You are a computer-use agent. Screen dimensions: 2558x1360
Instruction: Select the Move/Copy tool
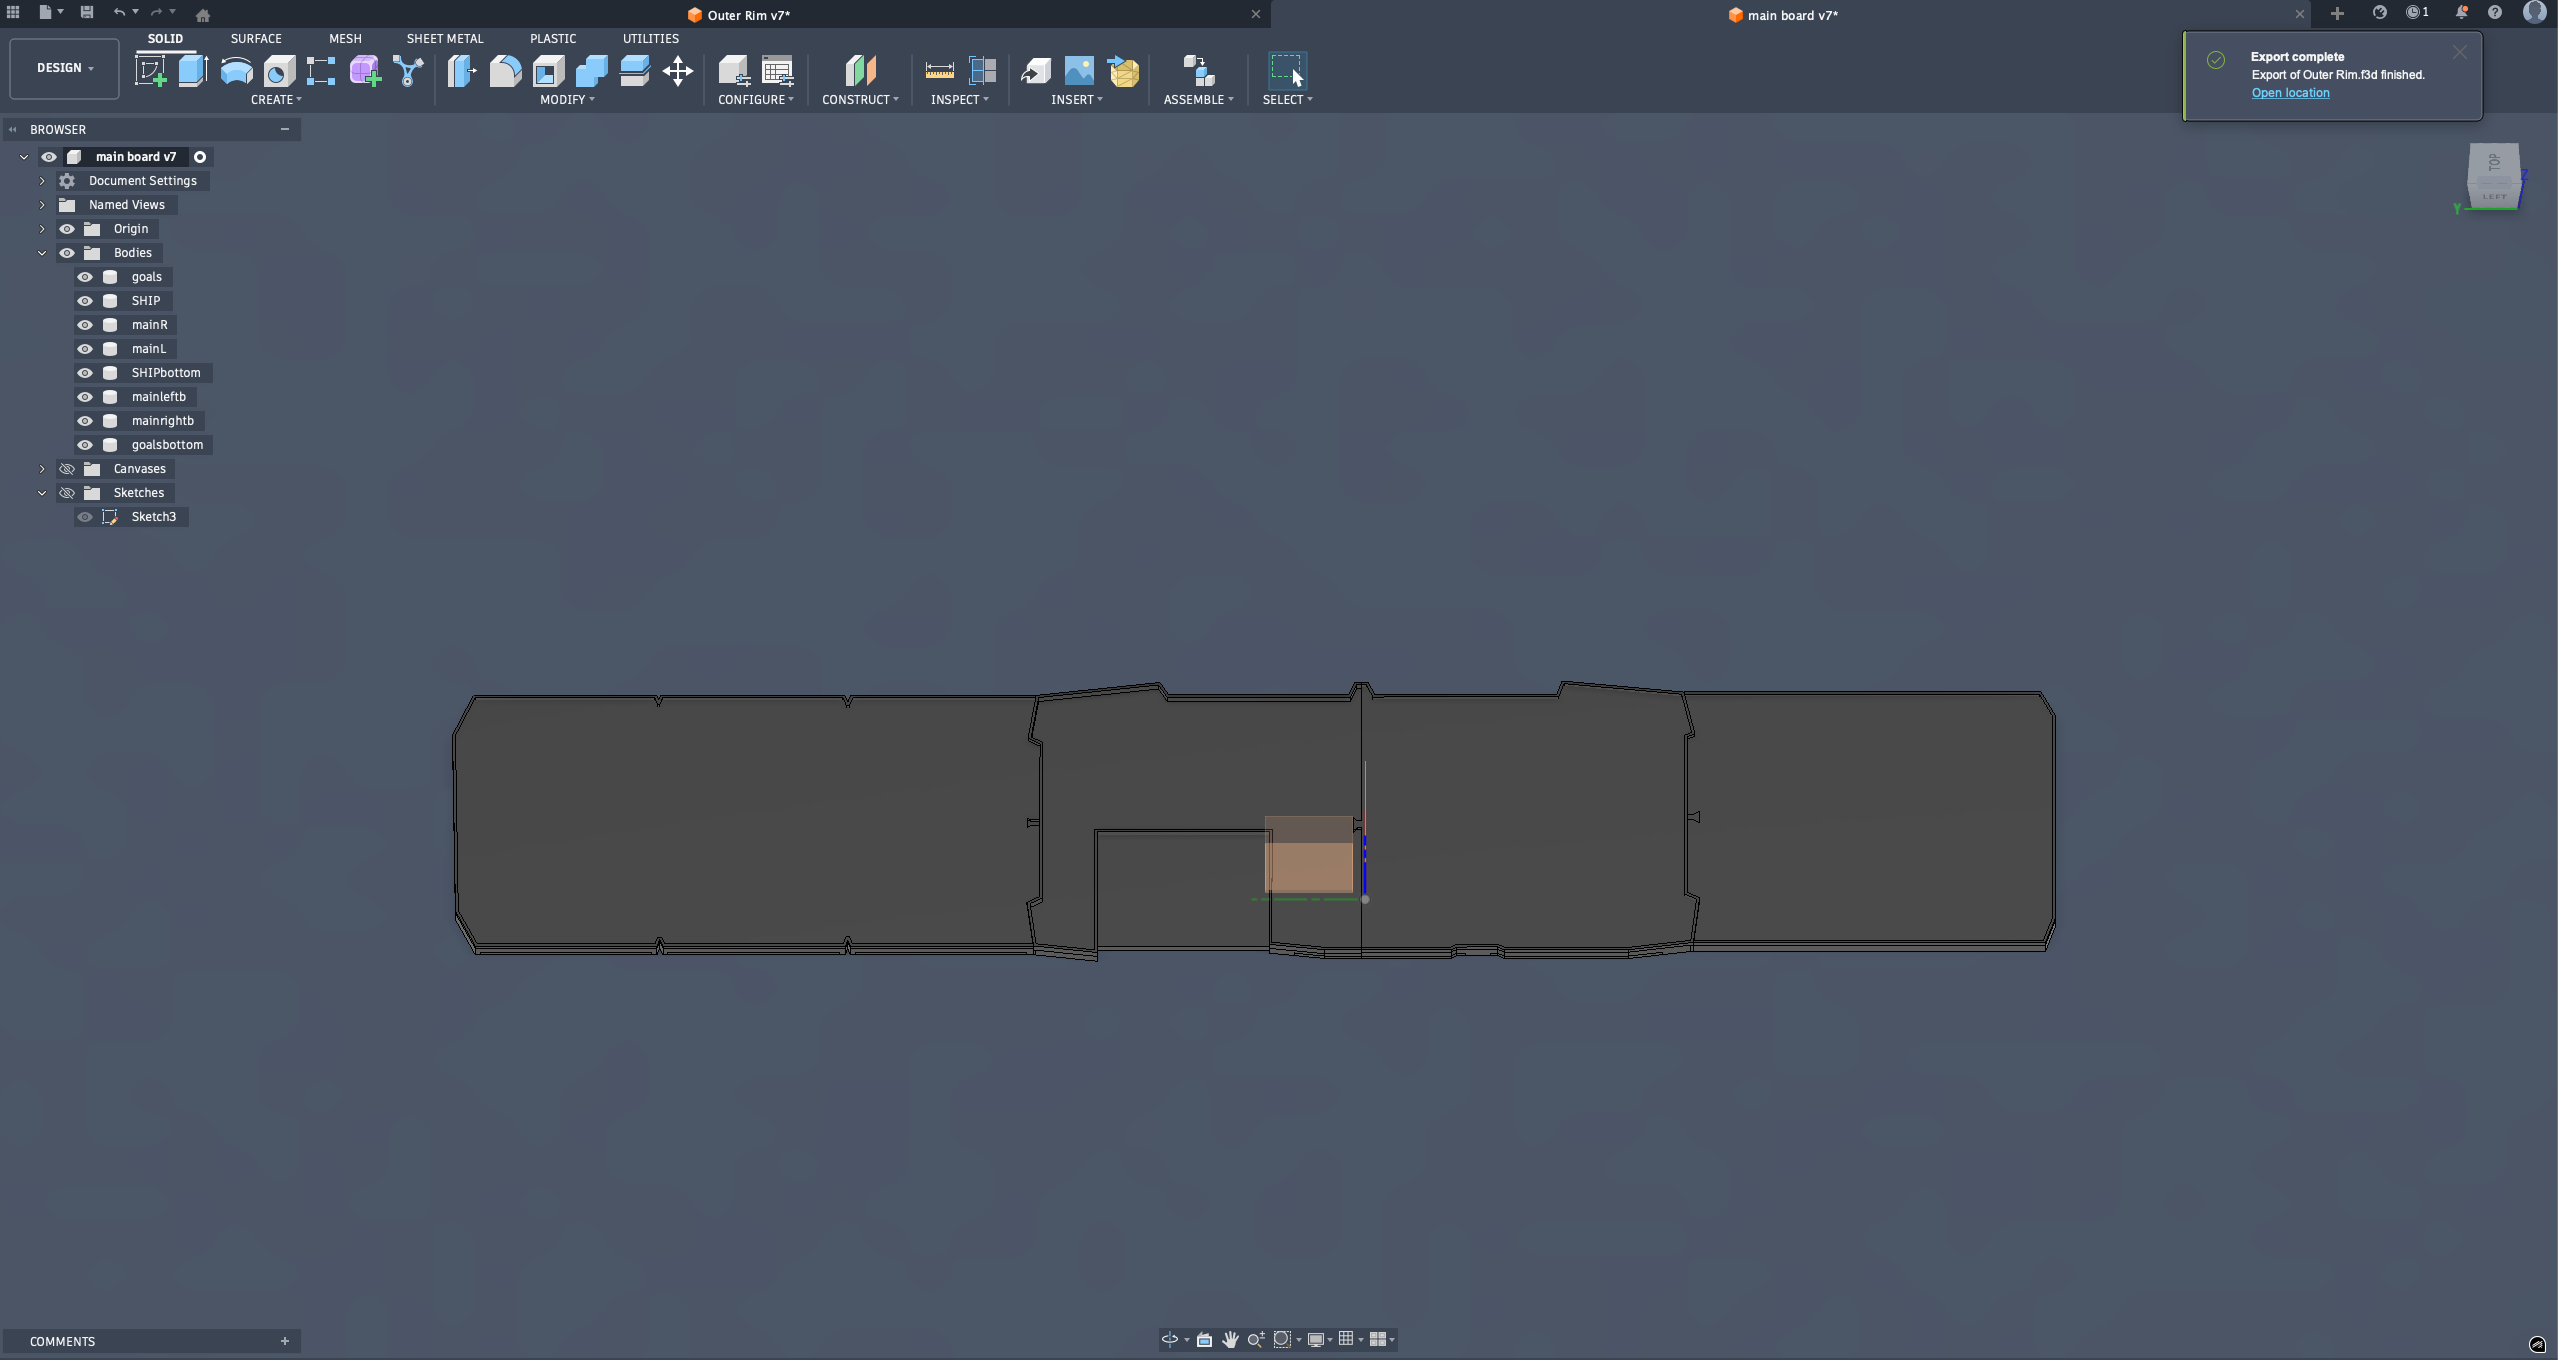(678, 71)
